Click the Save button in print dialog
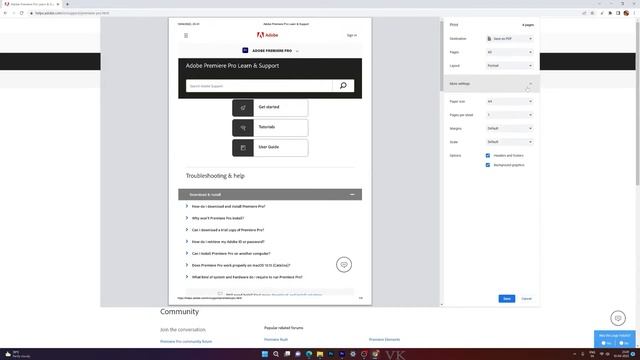Screen dimensions: 640x360 point(507,299)
